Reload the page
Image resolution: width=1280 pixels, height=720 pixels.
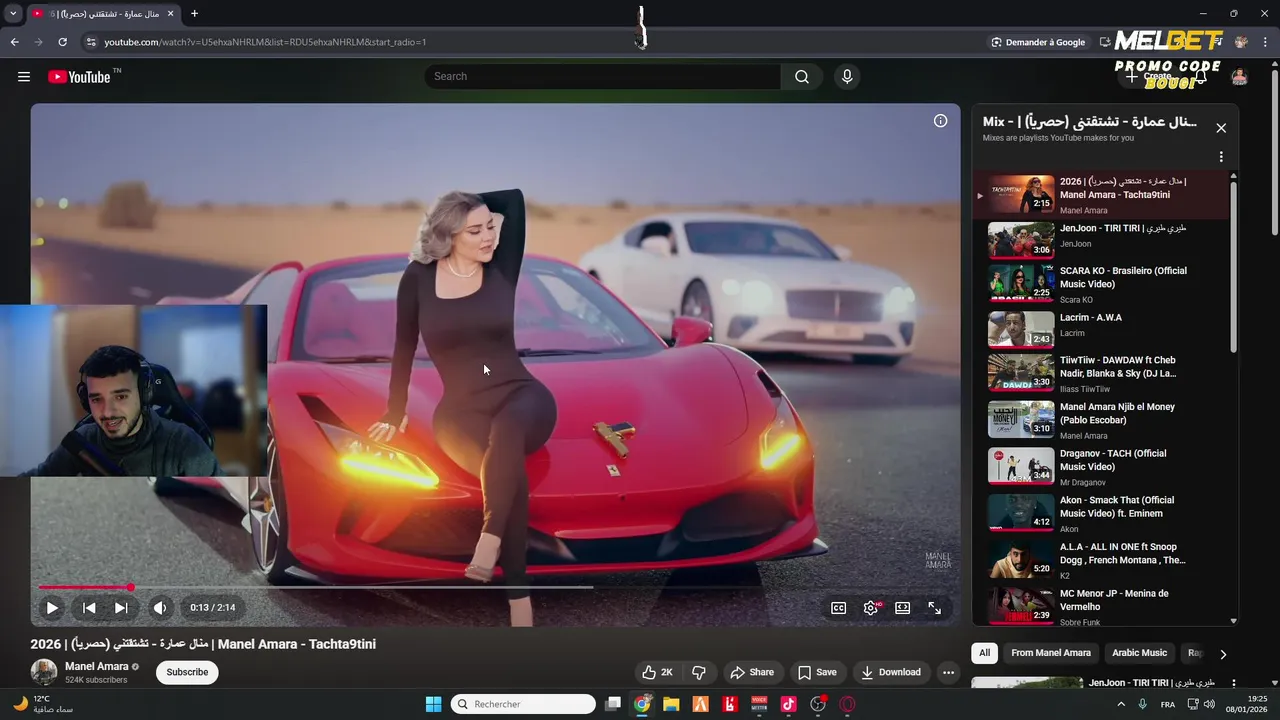(62, 42)
